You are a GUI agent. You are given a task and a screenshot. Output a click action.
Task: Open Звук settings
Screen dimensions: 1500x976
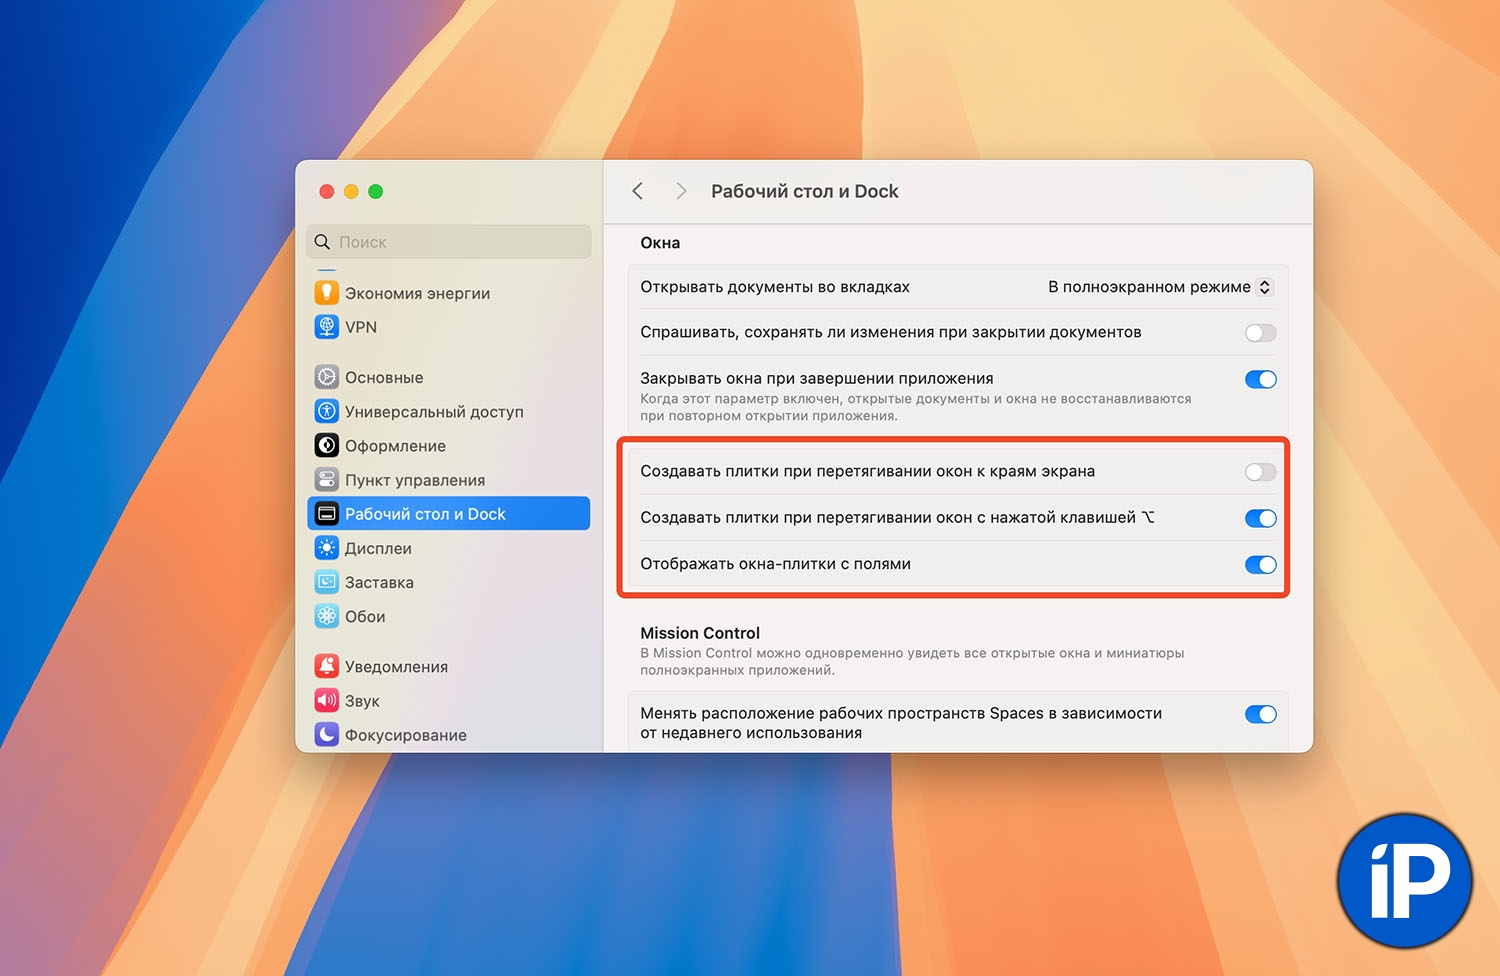click(x=448, y=700)
